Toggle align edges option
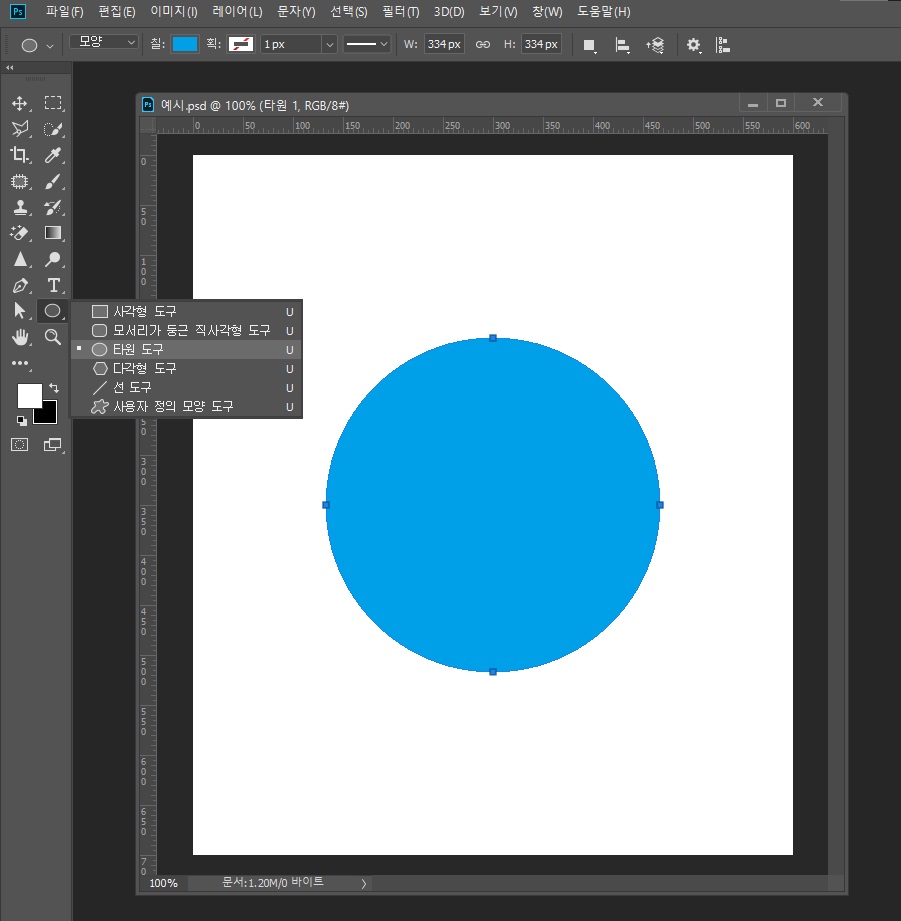Image resolution: width=901 pixels, height=921 pixels. tap(723, 45)
